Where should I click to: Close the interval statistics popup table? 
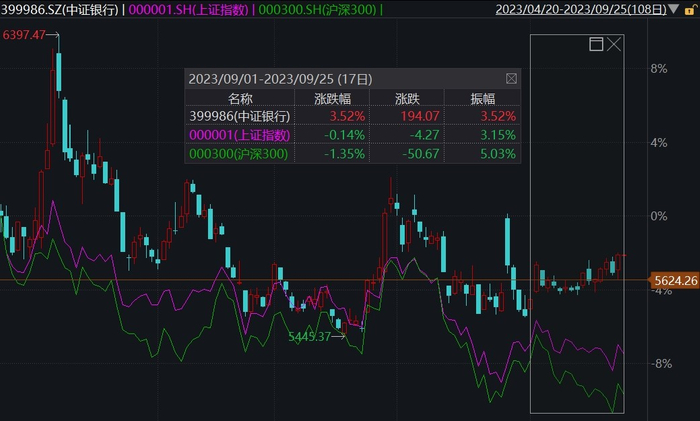point(511,79)
